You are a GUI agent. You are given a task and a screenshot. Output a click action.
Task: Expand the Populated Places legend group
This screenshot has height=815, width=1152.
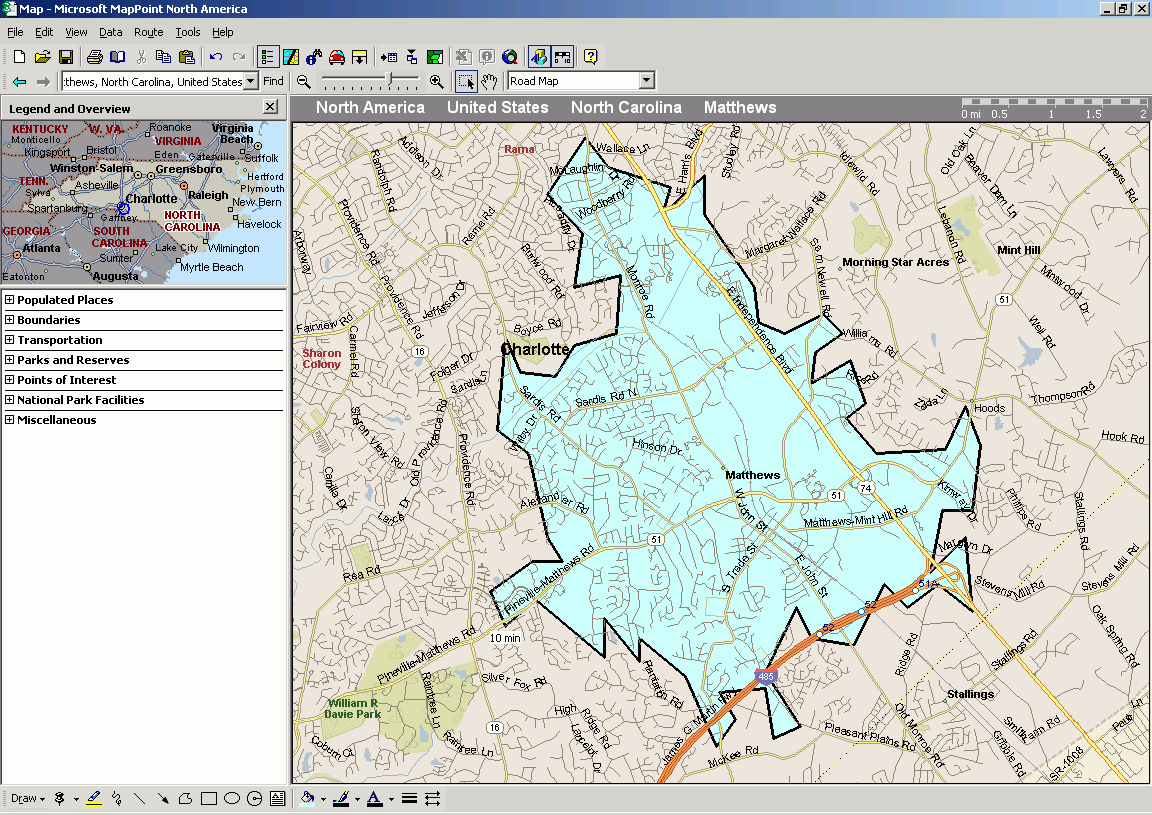click(x=10, y=300)
